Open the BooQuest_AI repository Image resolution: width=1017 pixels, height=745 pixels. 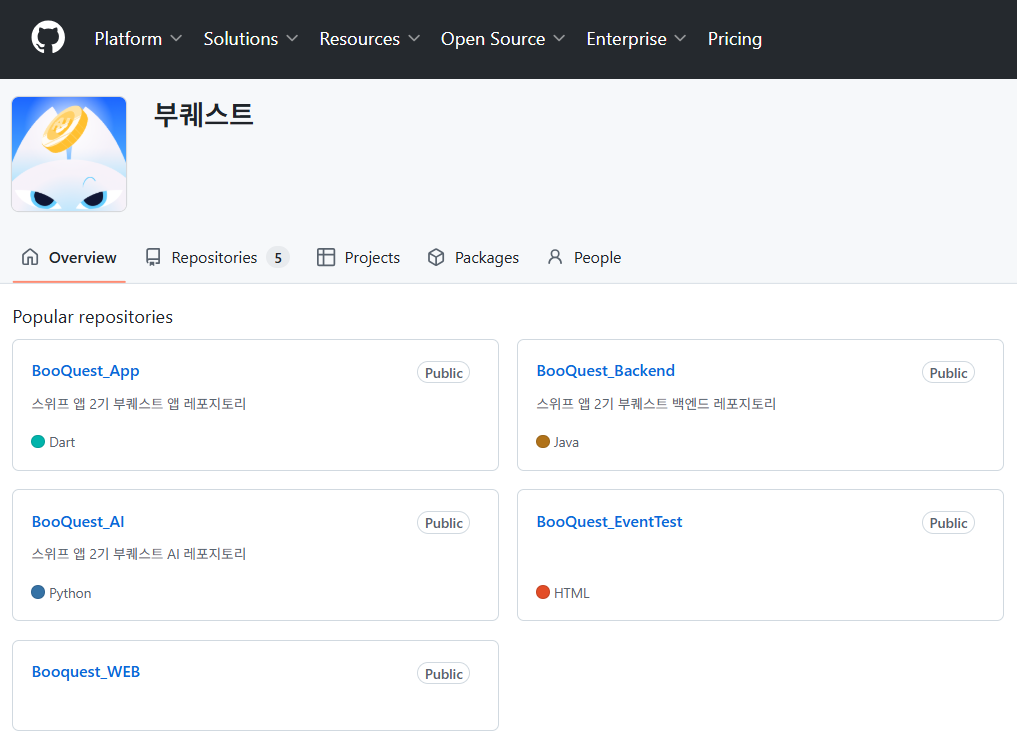pos(78,522)
